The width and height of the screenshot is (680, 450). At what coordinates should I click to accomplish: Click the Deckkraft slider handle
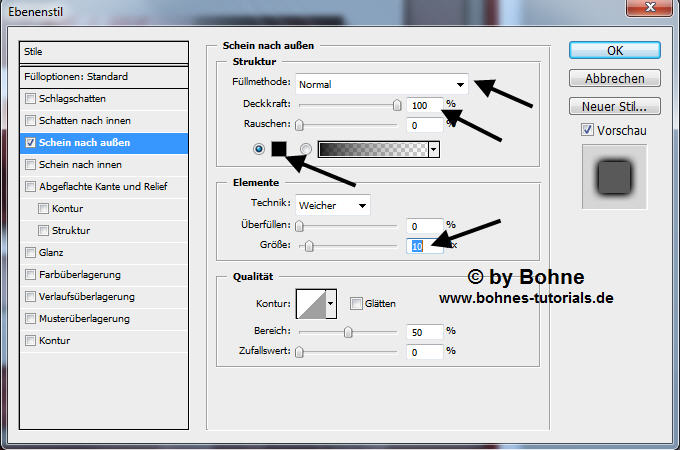397,104
